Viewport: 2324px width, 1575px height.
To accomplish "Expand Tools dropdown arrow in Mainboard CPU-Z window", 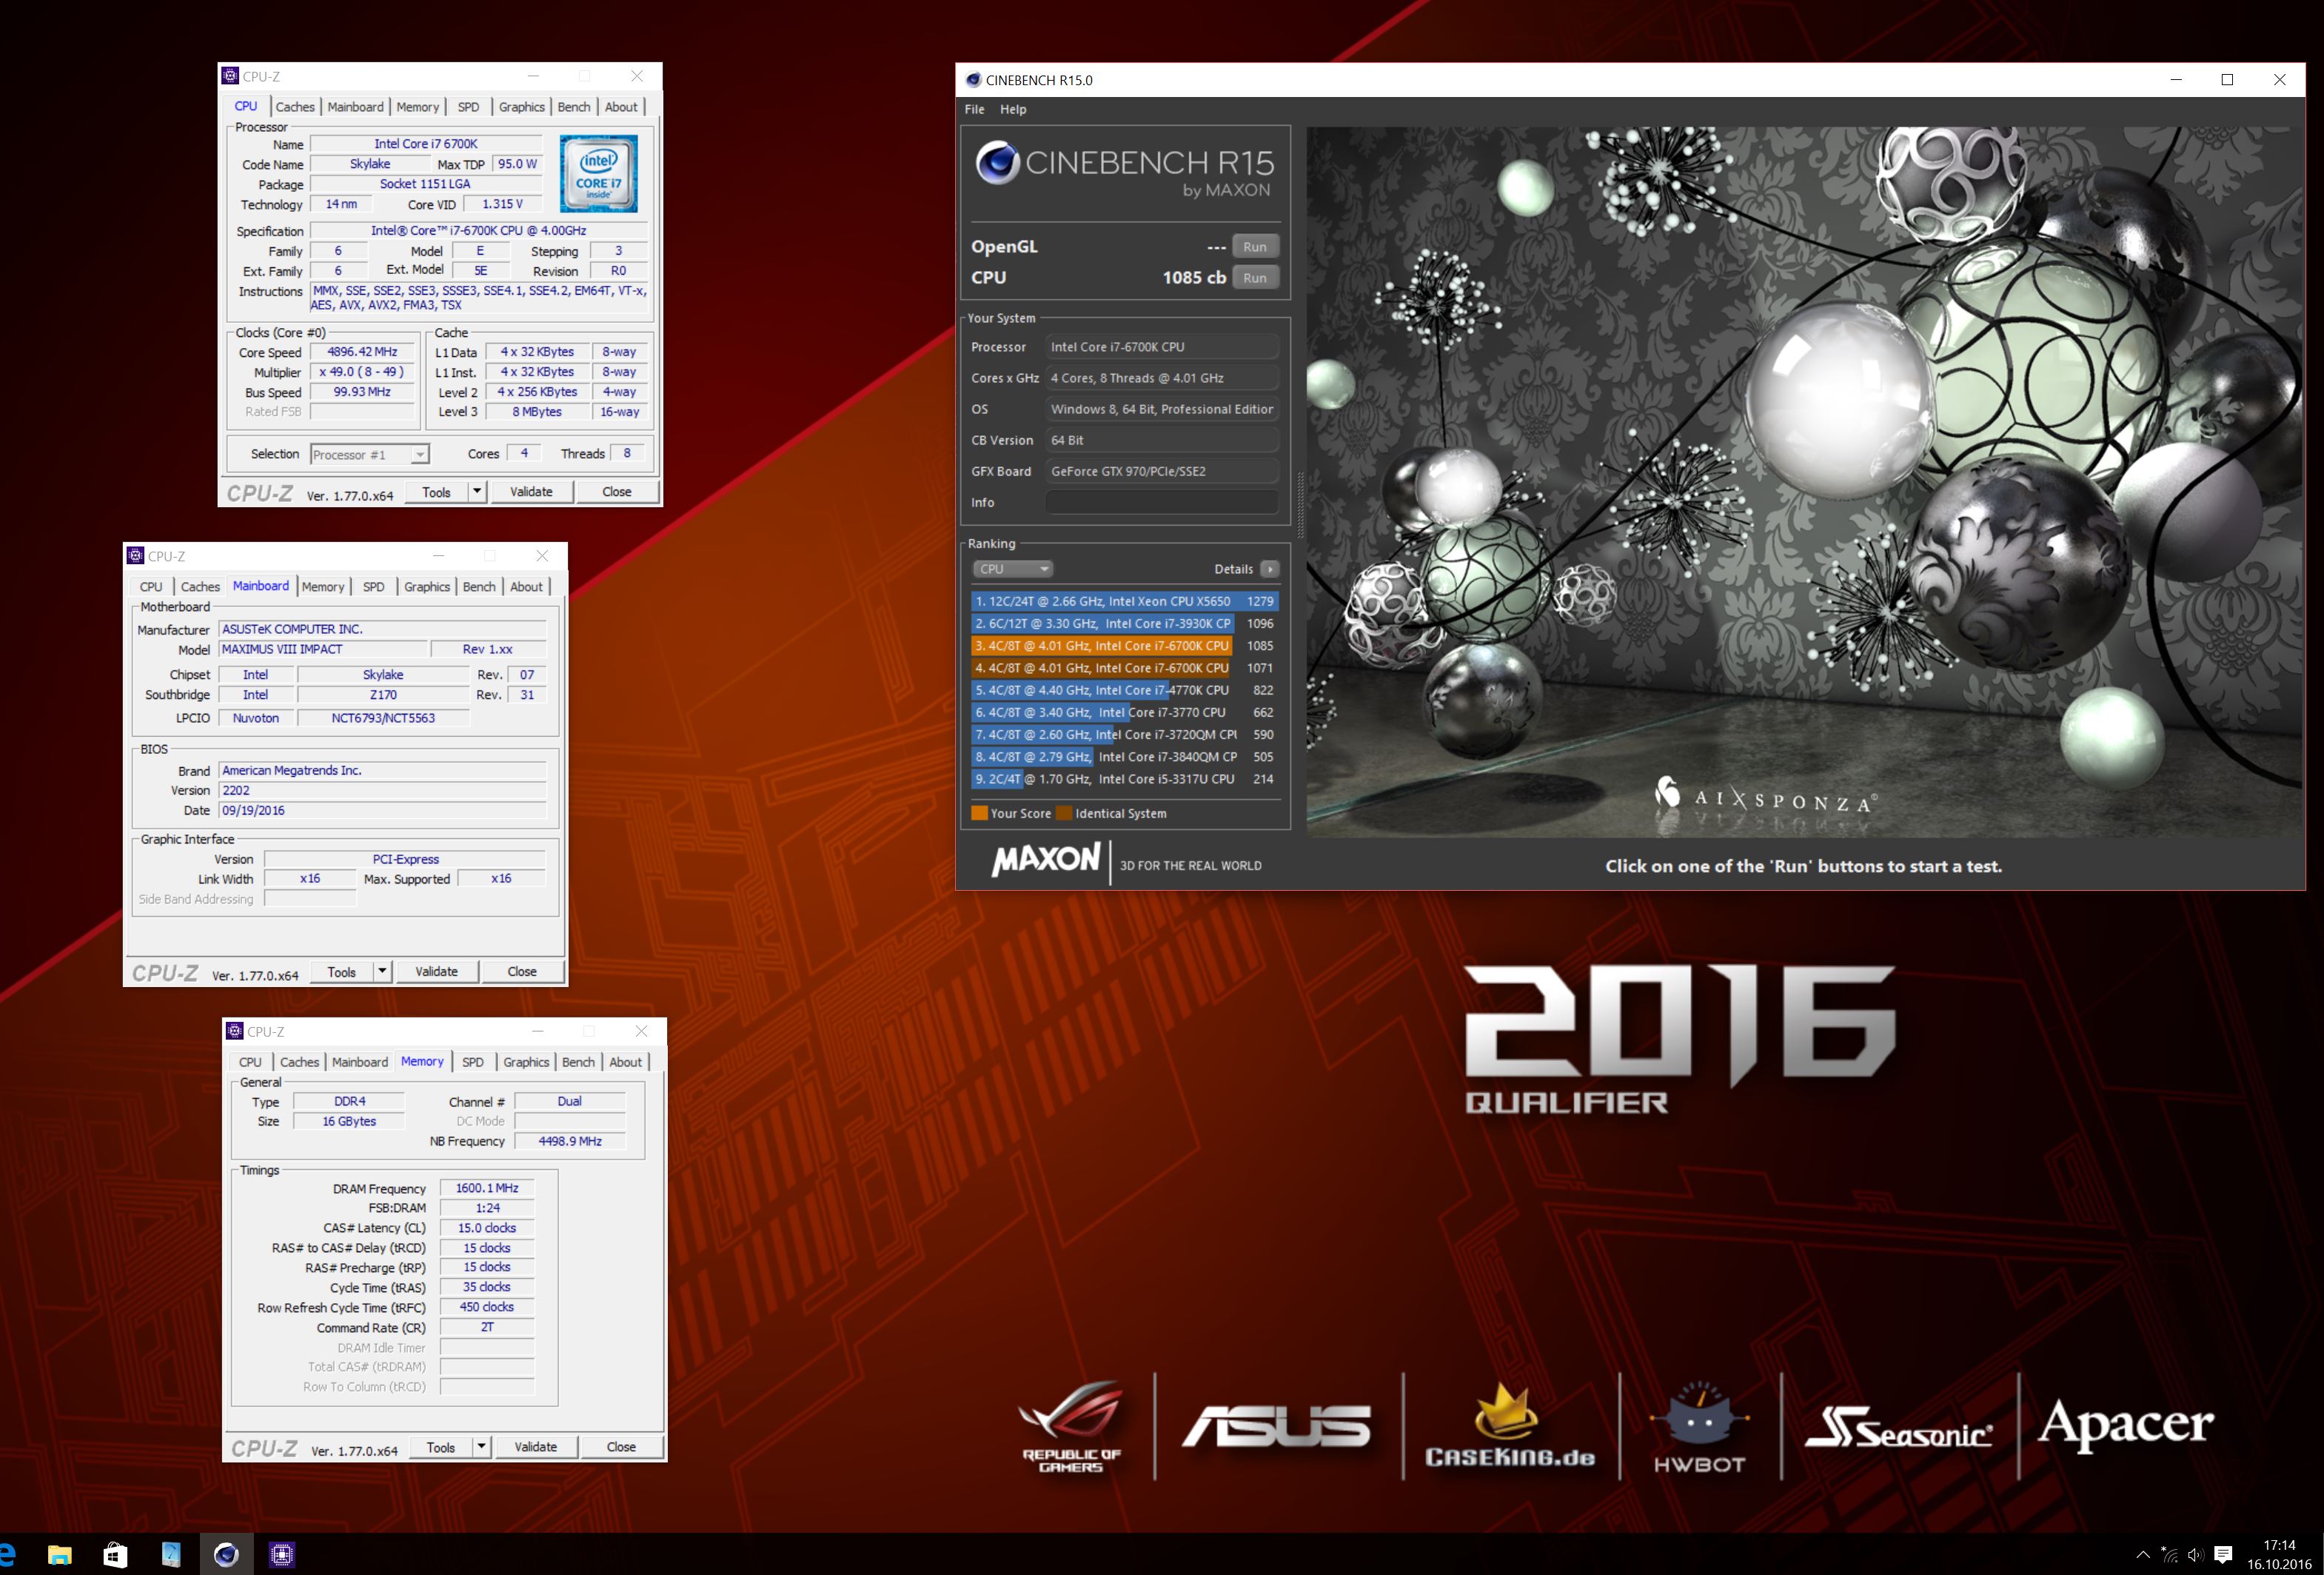I will 382,971.
